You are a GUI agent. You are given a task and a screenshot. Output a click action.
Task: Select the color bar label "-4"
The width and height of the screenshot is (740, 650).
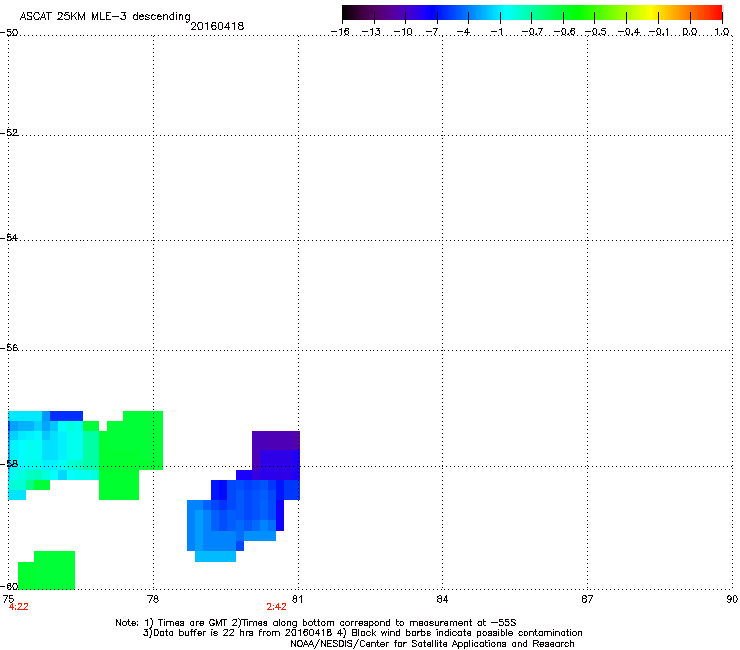point(464,32)
